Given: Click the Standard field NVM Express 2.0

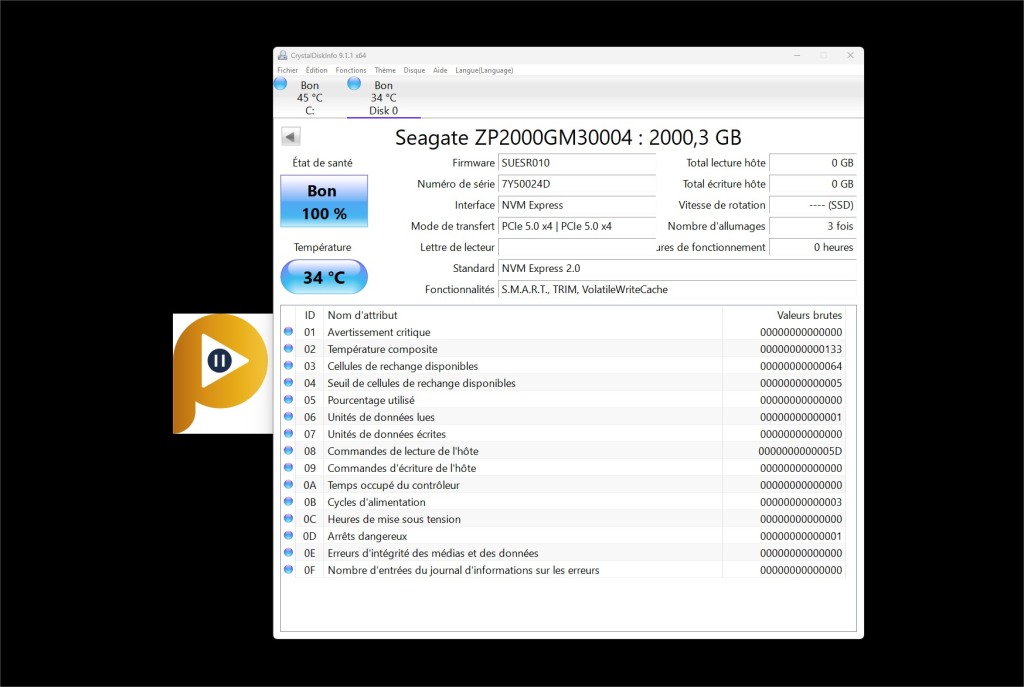Looking at the screenshot, I should pos(677,268).
